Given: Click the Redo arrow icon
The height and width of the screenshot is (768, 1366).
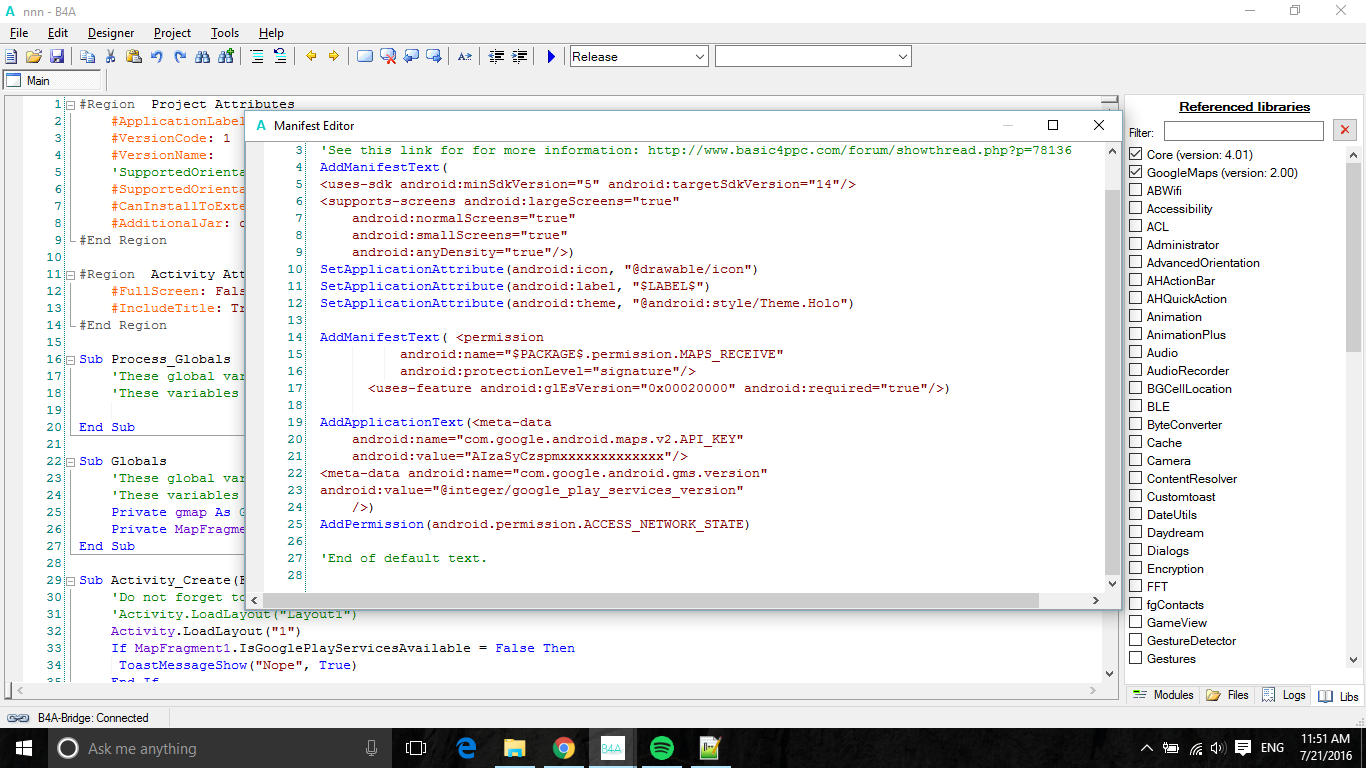Looking at the screenshot, I should pyautogui.click(x=180, y=57).
